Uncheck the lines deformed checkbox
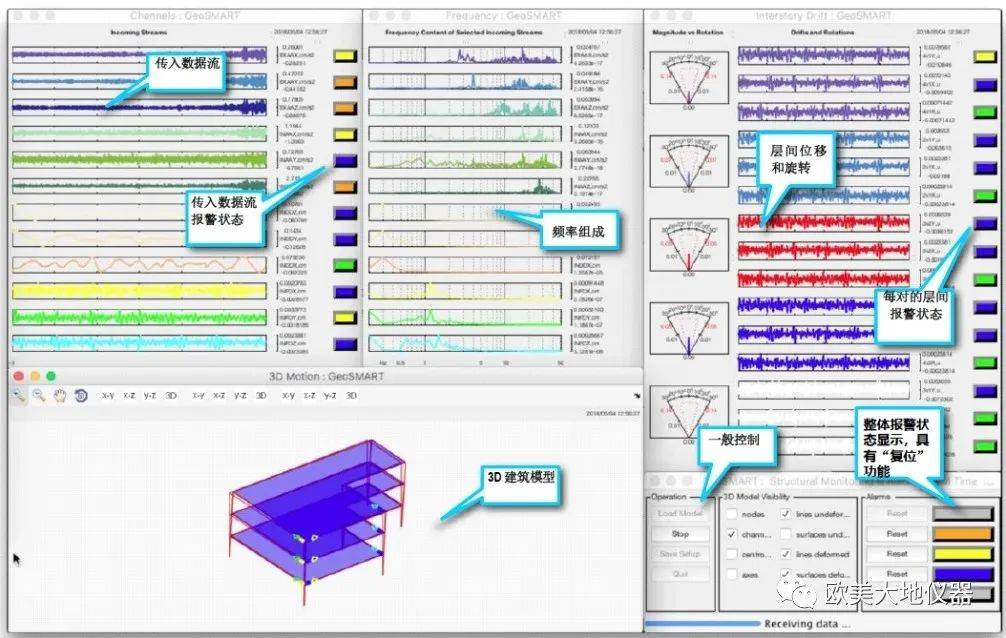 [785, 555]
